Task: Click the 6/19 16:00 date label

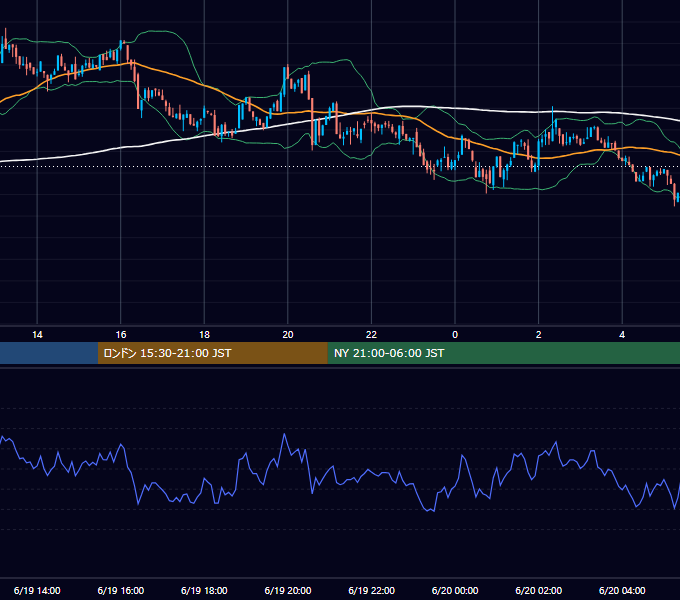Action: [121, 590]
